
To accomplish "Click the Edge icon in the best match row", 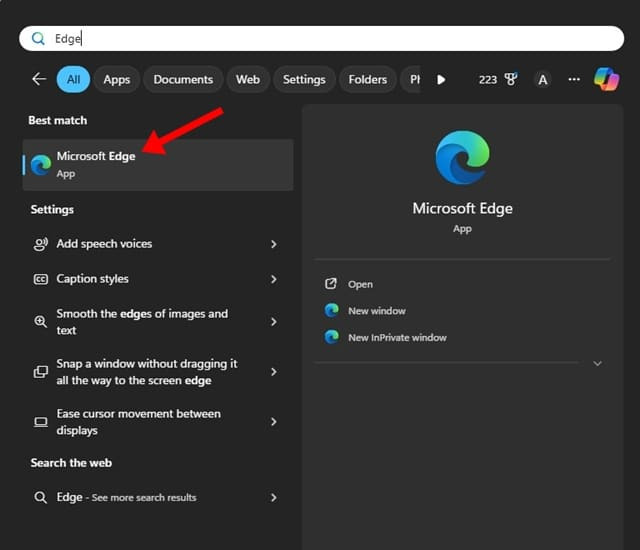I will 41,165.
